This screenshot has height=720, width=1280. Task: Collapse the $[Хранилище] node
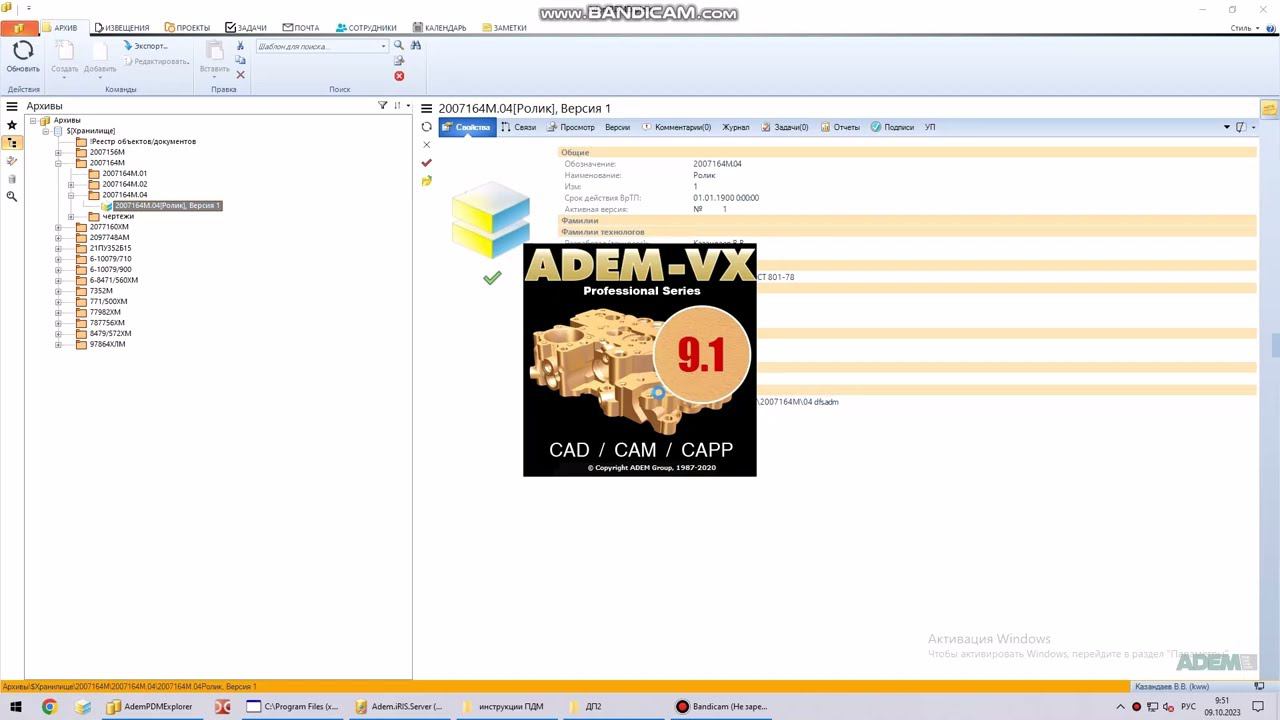click(46, 131)
